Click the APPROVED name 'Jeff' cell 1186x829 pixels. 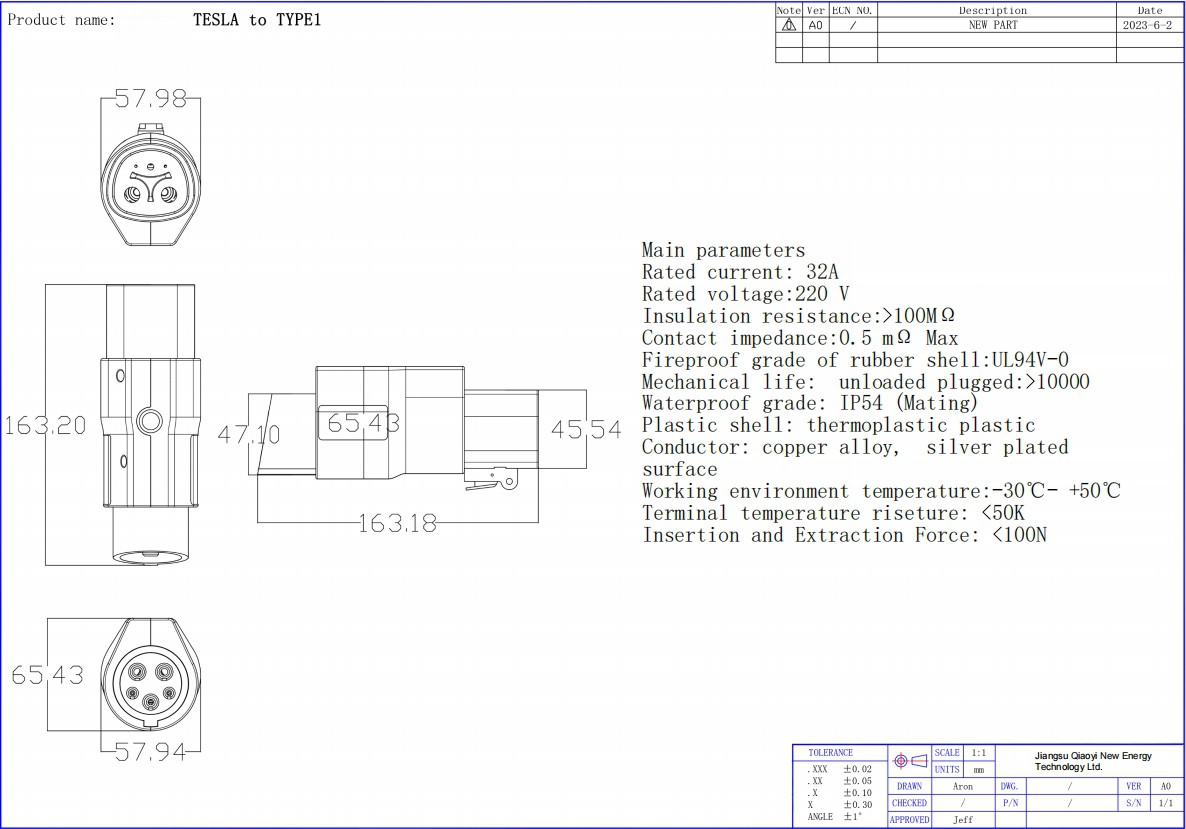pyautogui.click(x=962, y=820)
